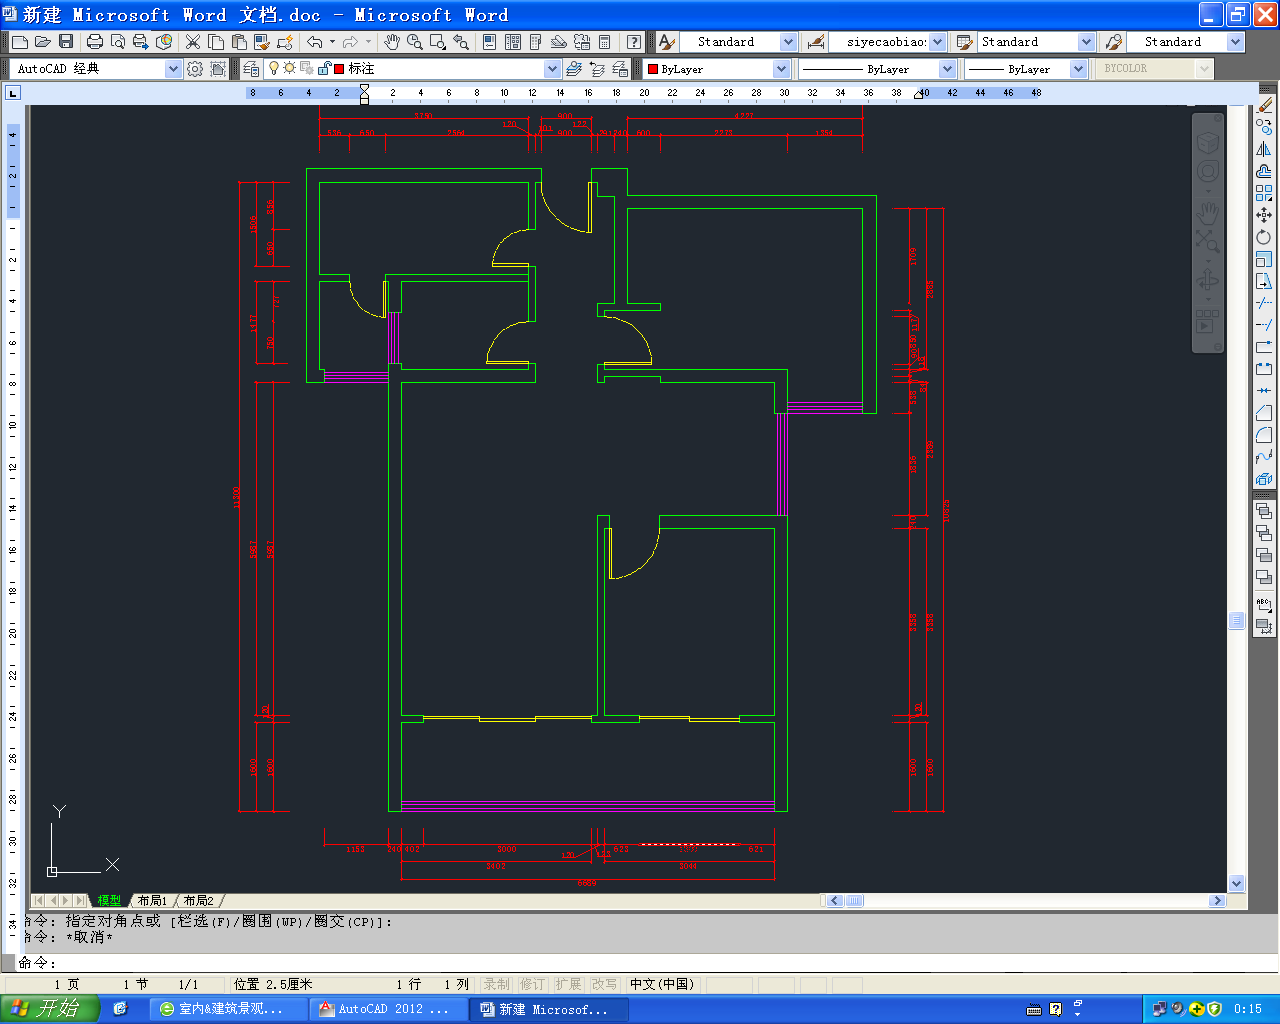
Task: Toggle the 标注 layer lightbulb on/off
Action: (x=274, y=69)
